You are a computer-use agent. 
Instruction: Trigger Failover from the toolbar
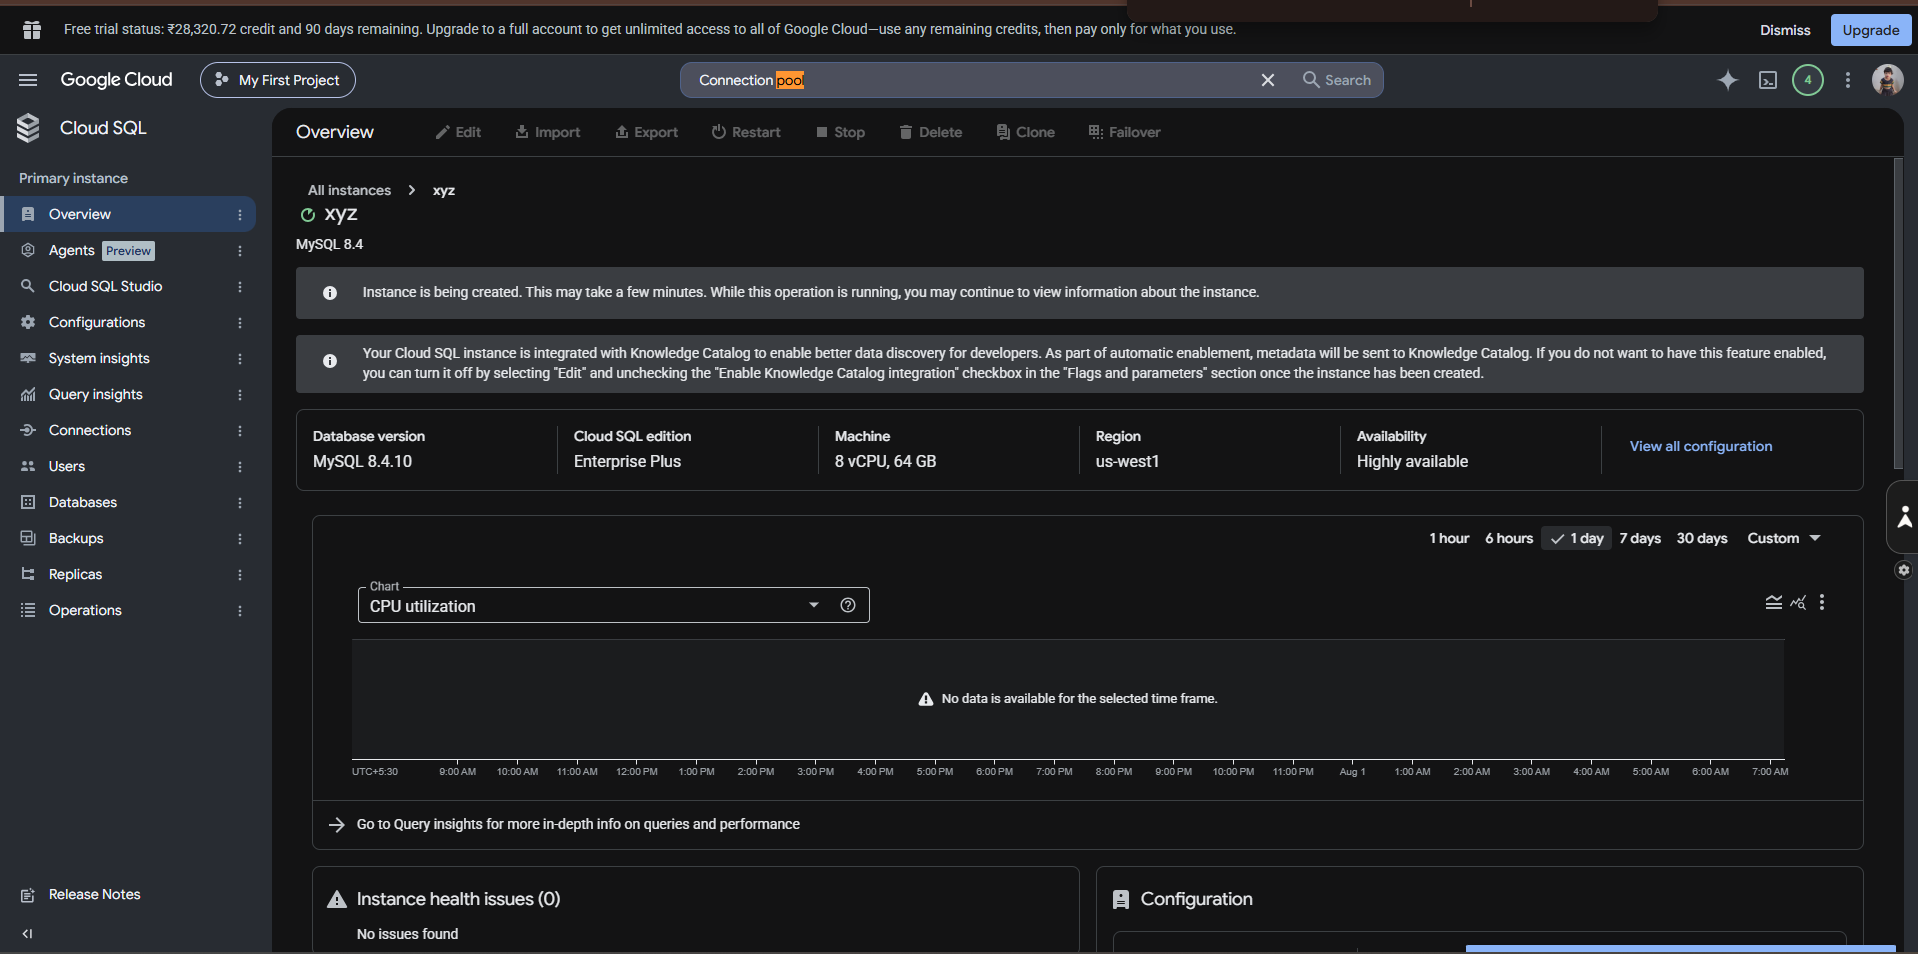[x=1124, y=132]
